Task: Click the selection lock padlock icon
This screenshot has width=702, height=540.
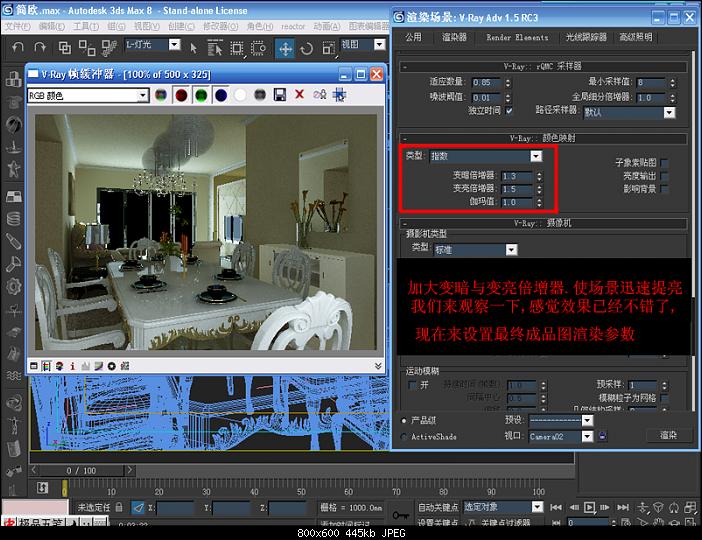Action: pos(119,507)
